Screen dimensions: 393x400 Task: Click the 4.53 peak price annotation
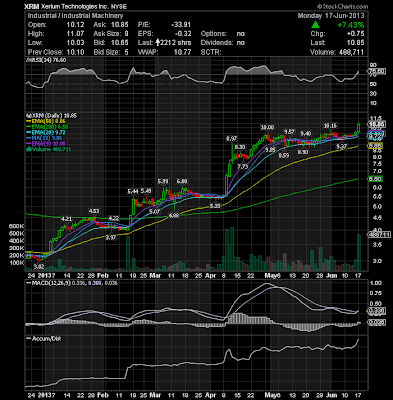tap(93, 211)
